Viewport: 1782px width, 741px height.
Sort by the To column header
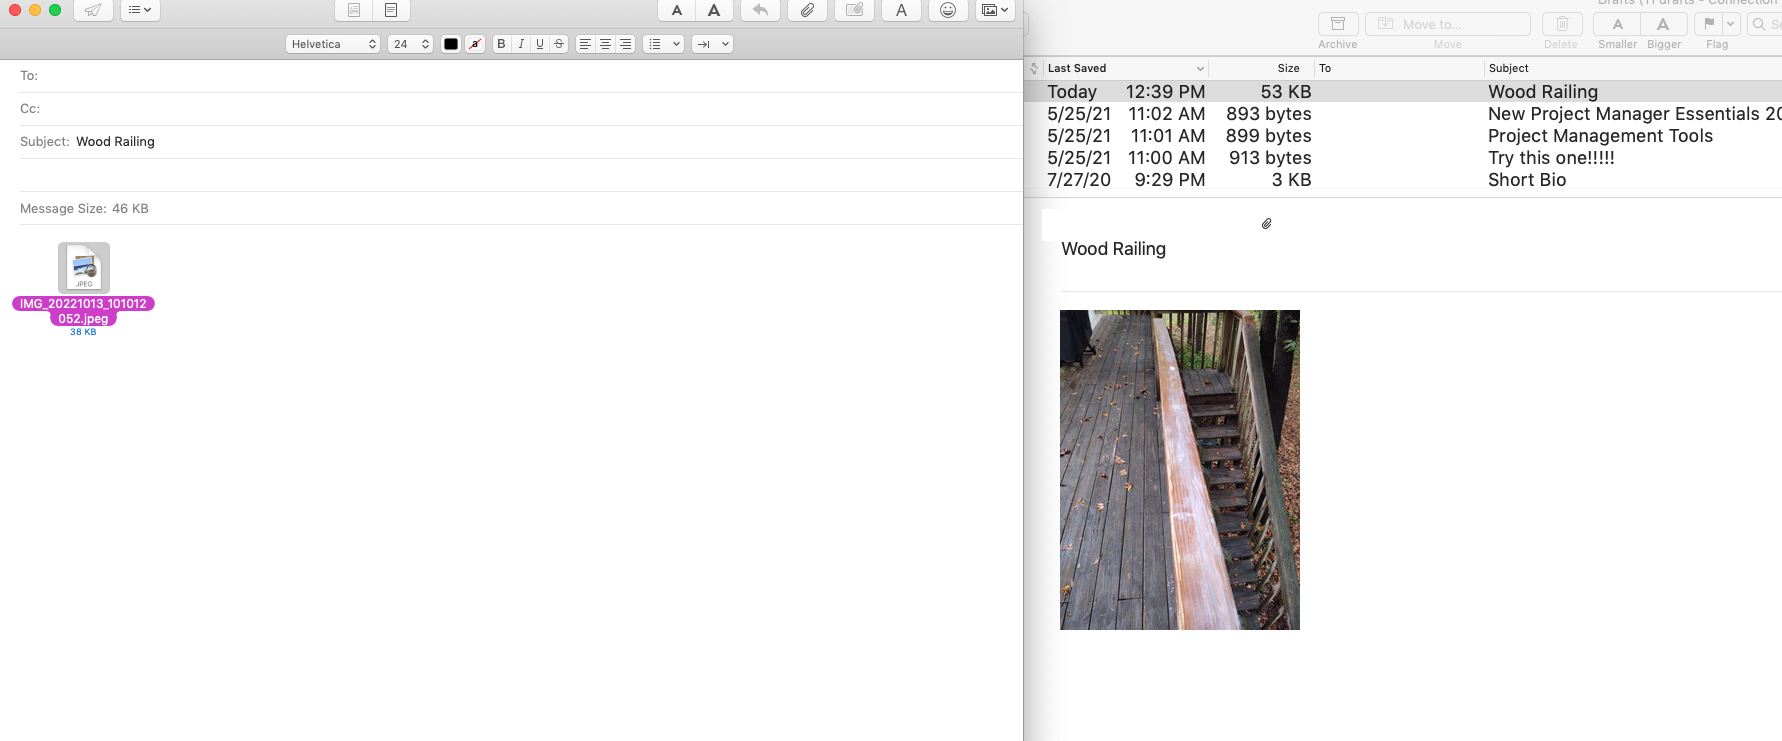tap(1325, 69)
